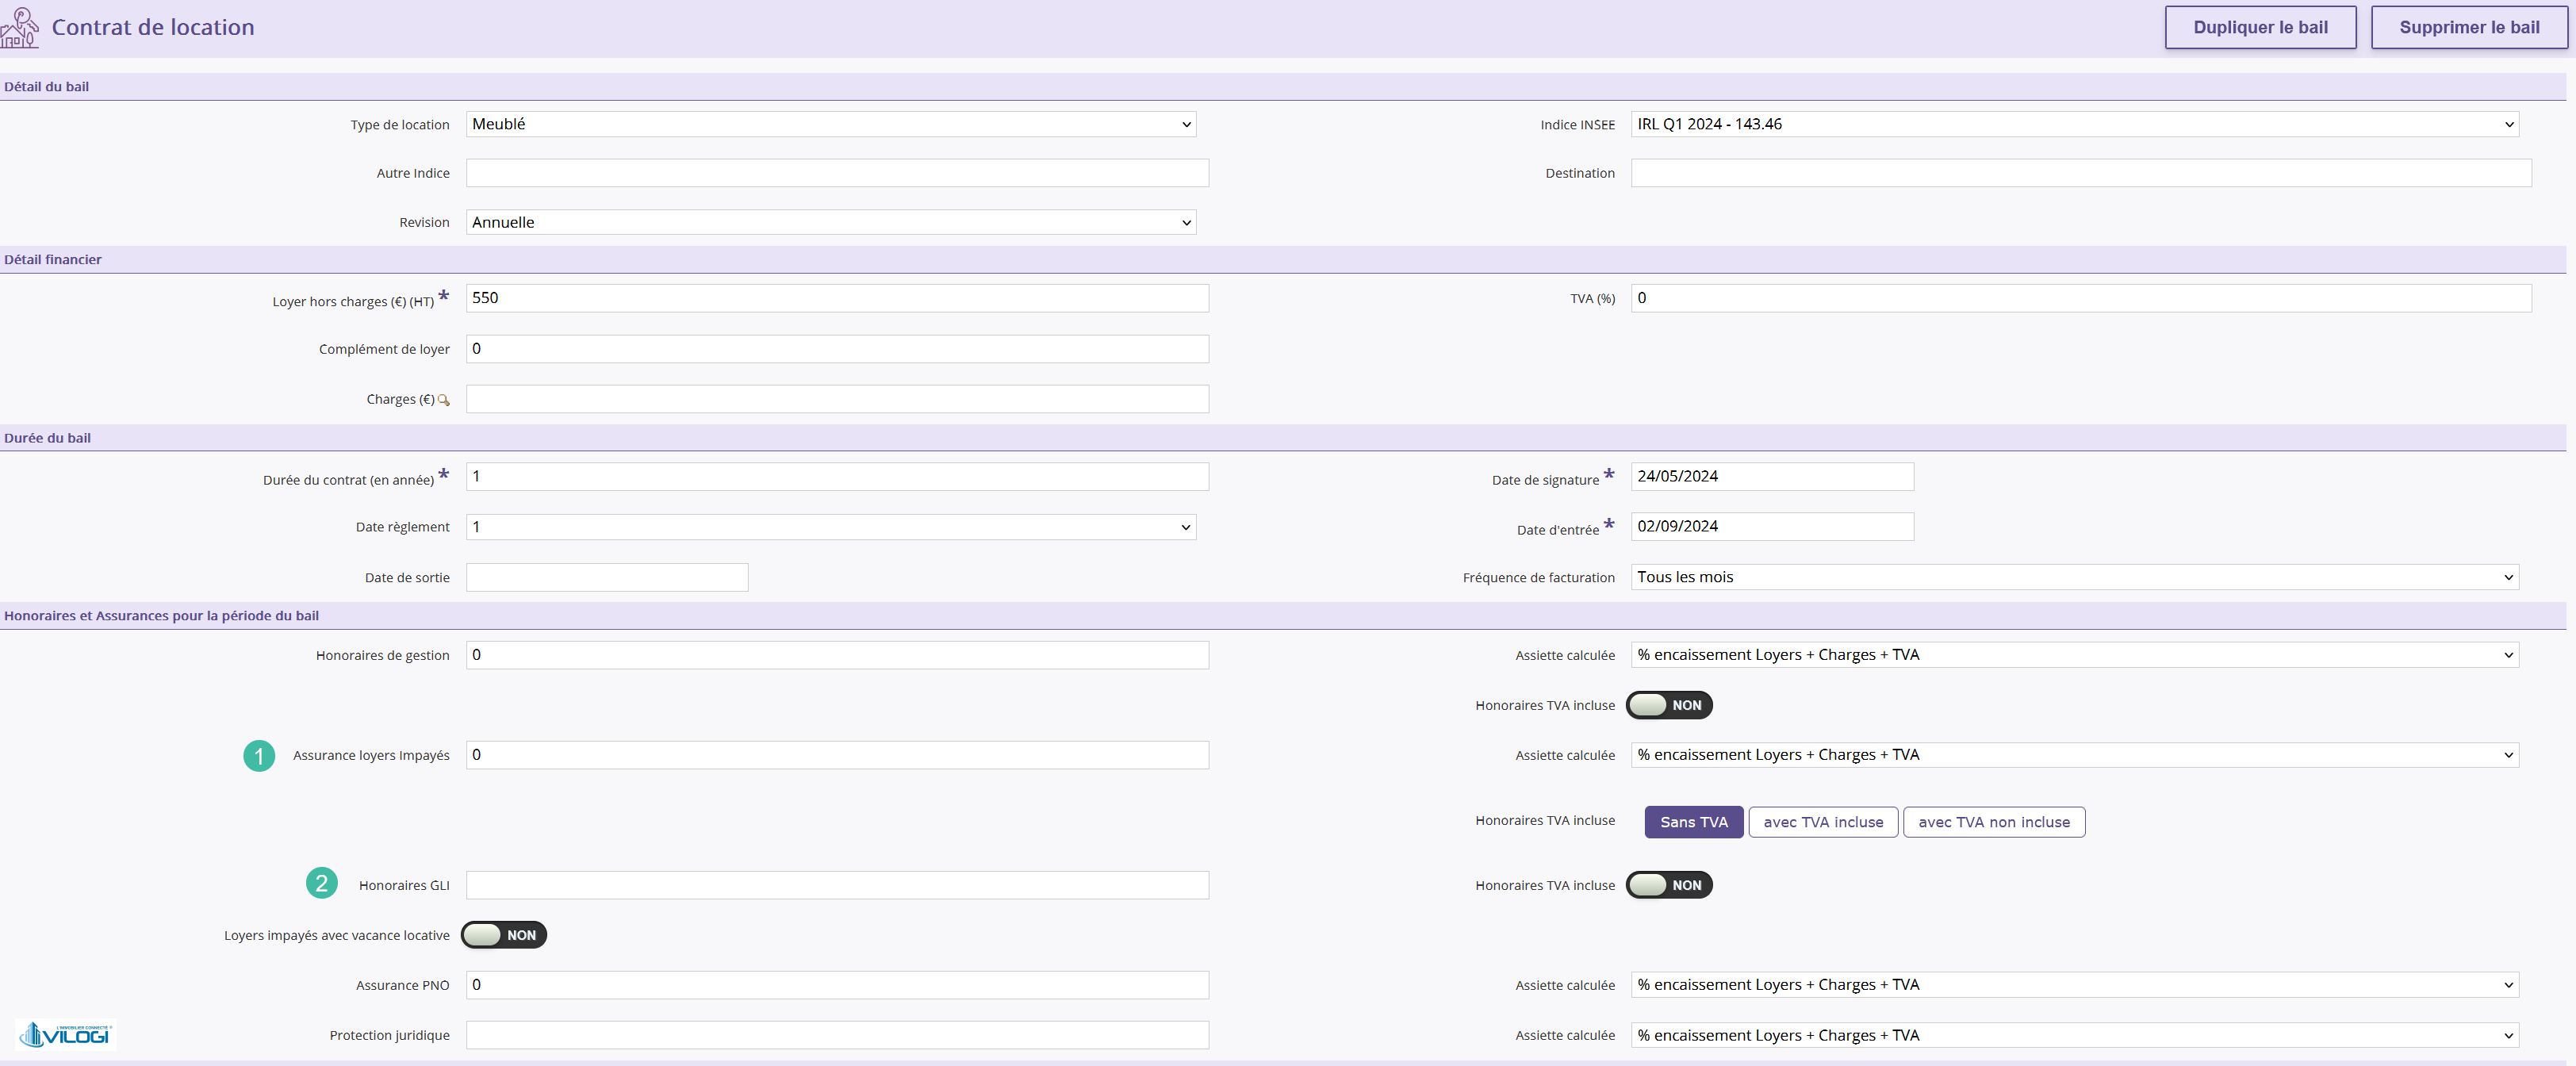Viewport: 2576px width, 1066px height.
Task: Click Dupliquer le bail button
Action: click(x=2260, y=27)
